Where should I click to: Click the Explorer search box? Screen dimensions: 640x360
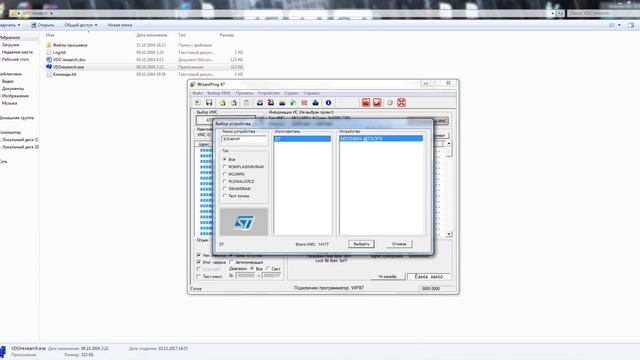click(x=603, y=13)
